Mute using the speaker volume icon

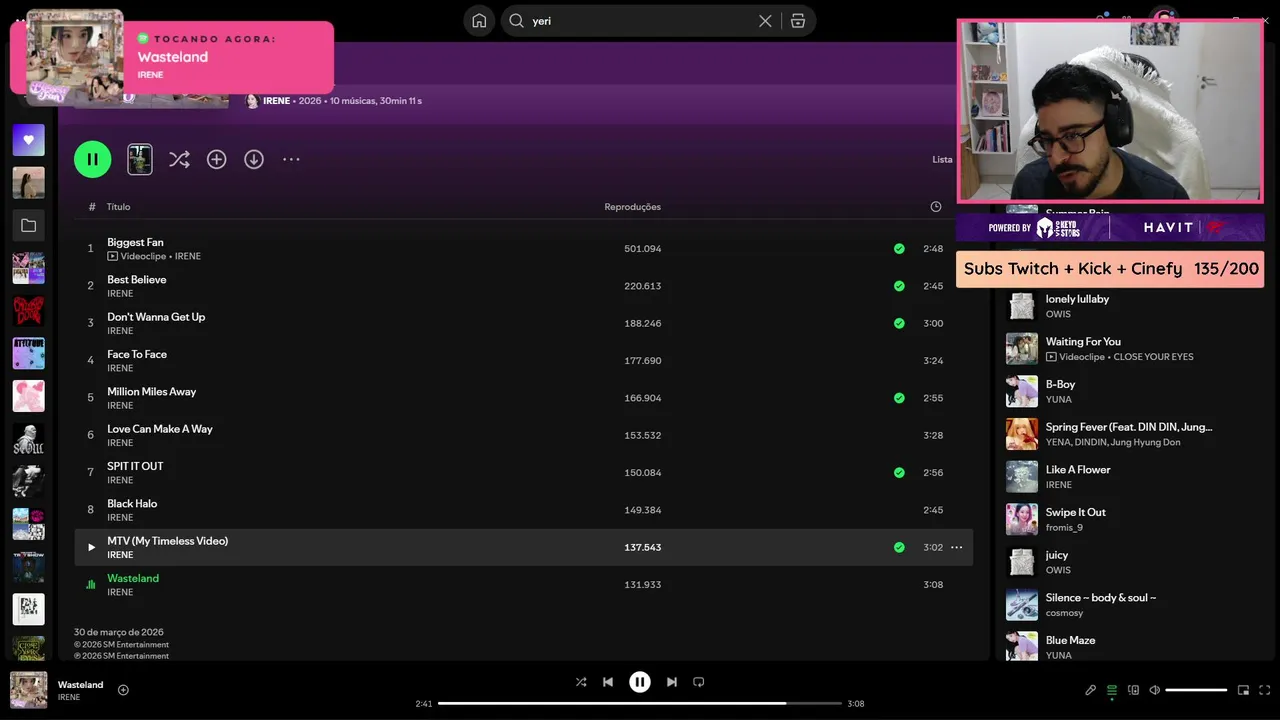coord(1154,690)
